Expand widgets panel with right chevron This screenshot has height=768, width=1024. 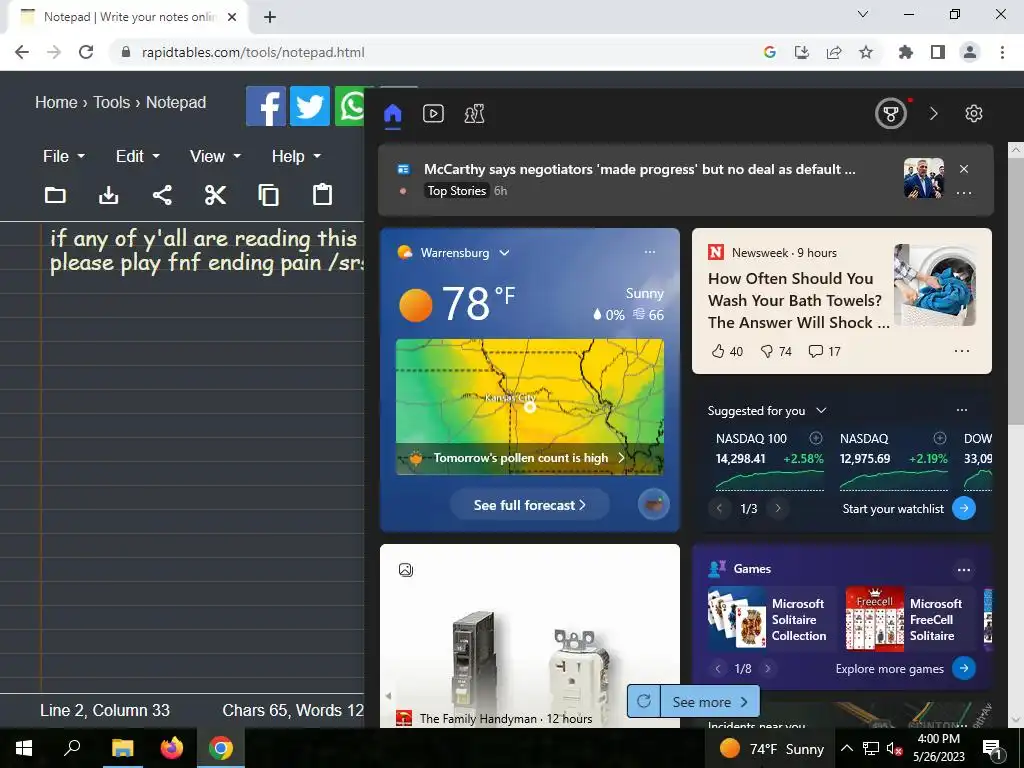934,114
